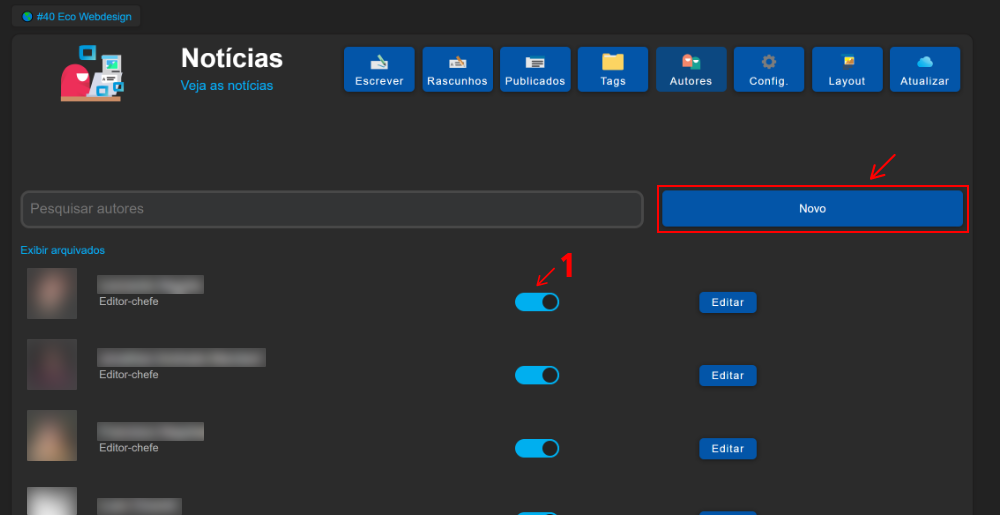Toggle the second Editor-chefe author switch
The height and width of the screenshot is (515, 1000).
(537, 375)
